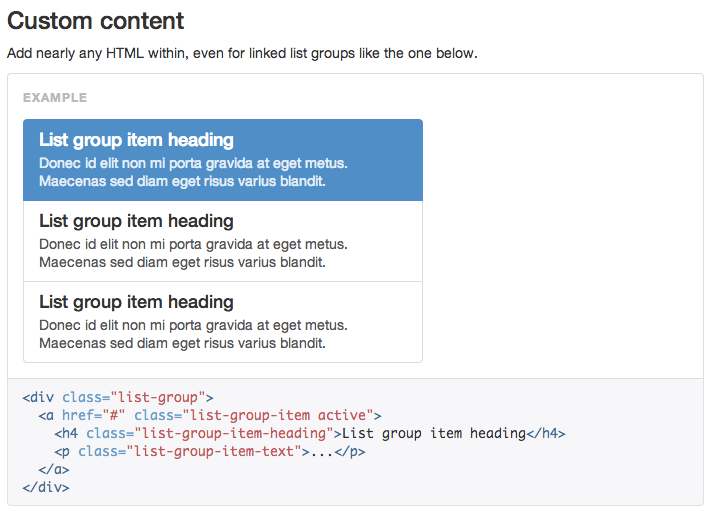
Task: Click "Maecenas sed diam" line in active item
Action: (182, 182)
